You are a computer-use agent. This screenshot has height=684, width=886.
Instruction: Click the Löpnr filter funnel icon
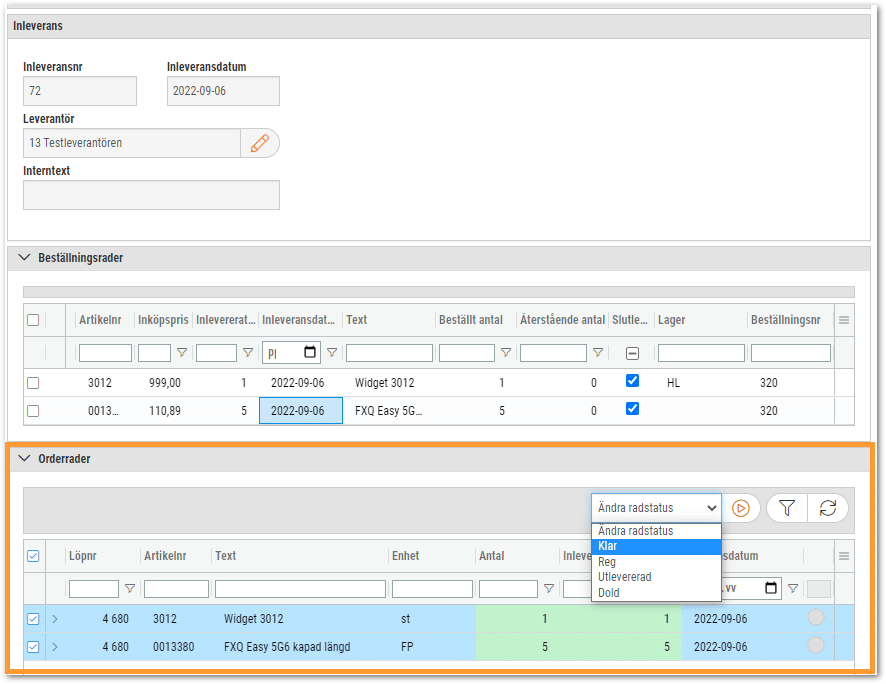[129, 589]
